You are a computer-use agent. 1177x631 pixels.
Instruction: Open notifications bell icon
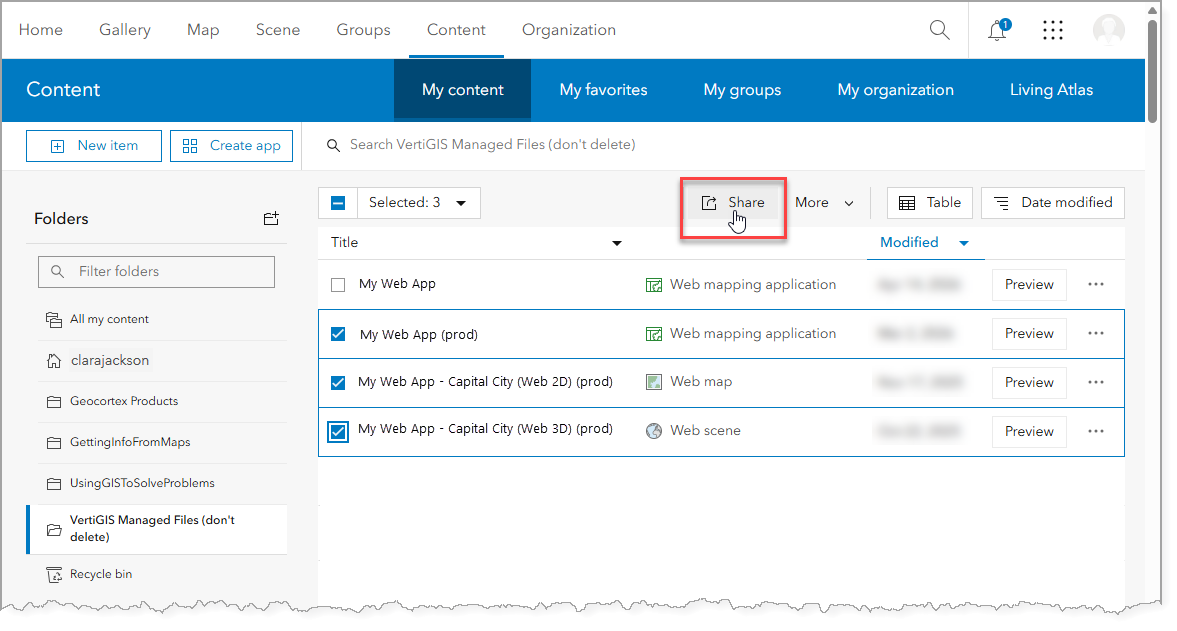pyautogui.click(x=998, y=30)
